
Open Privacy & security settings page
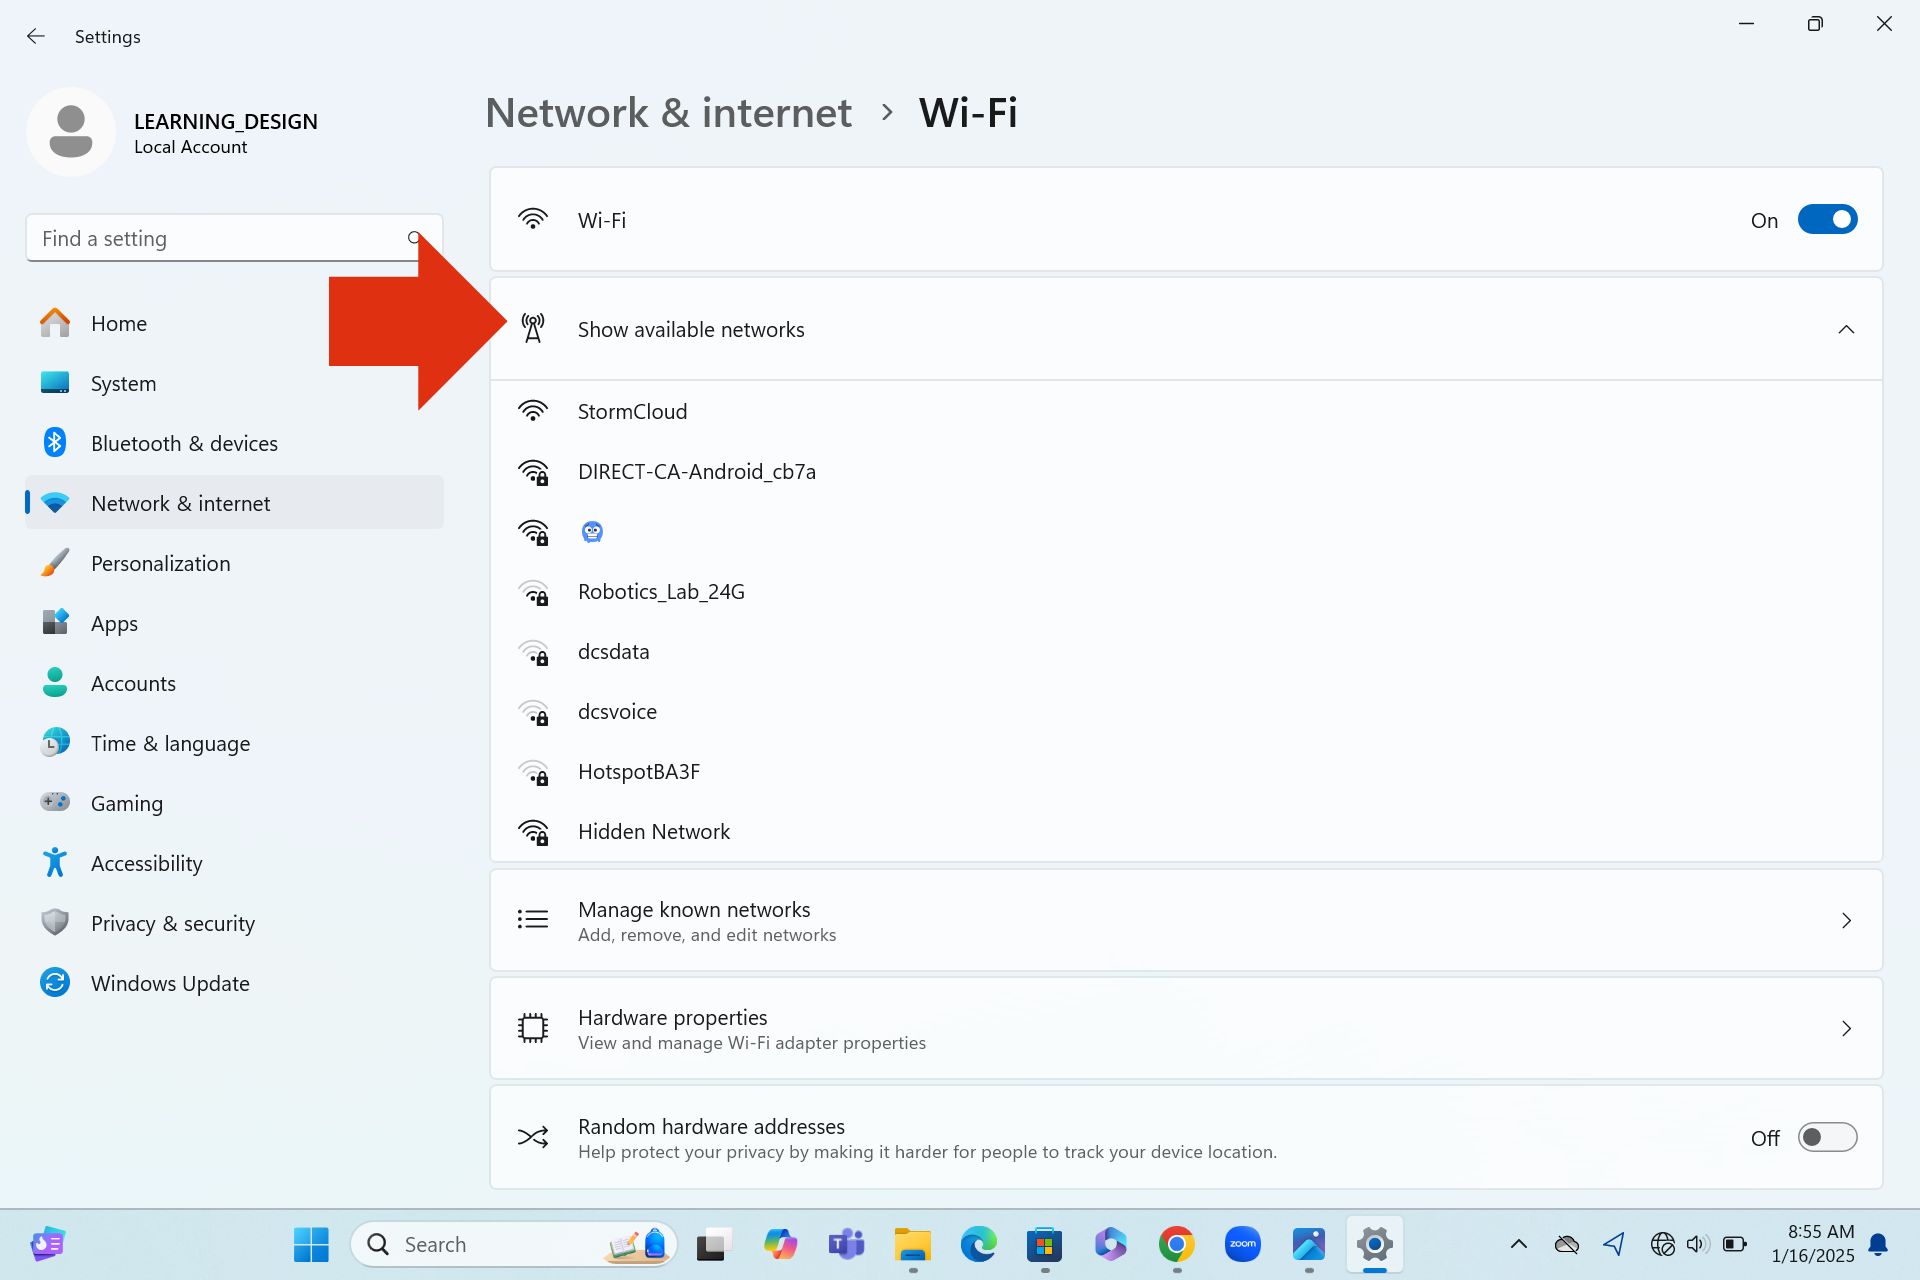pyautogui.click(x=172, y=923)
